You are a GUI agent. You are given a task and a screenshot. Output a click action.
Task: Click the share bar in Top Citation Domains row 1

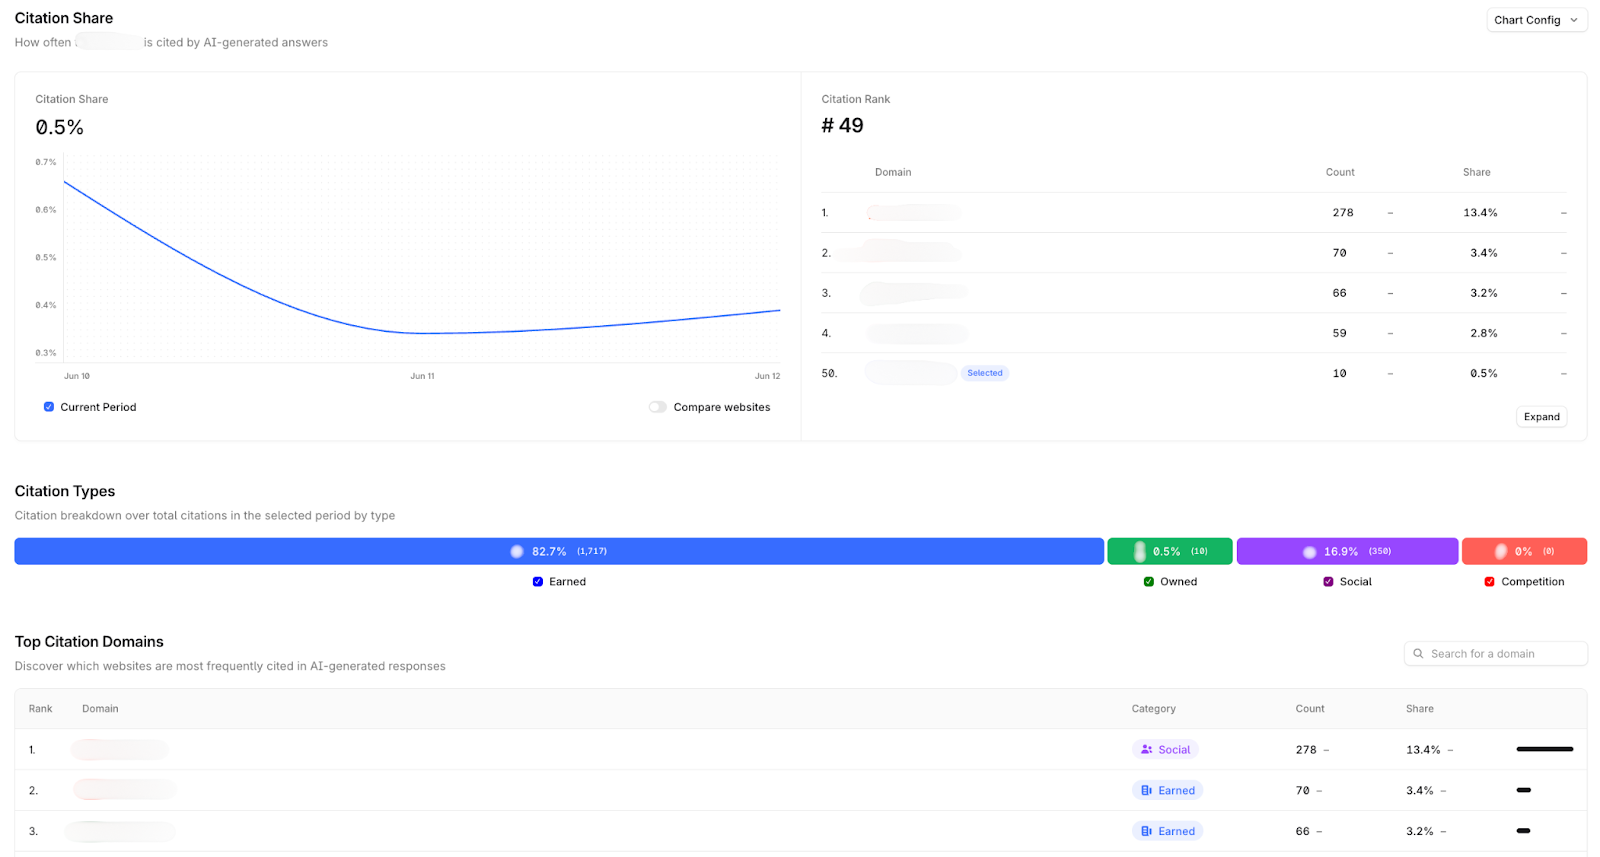[1545, 749]
